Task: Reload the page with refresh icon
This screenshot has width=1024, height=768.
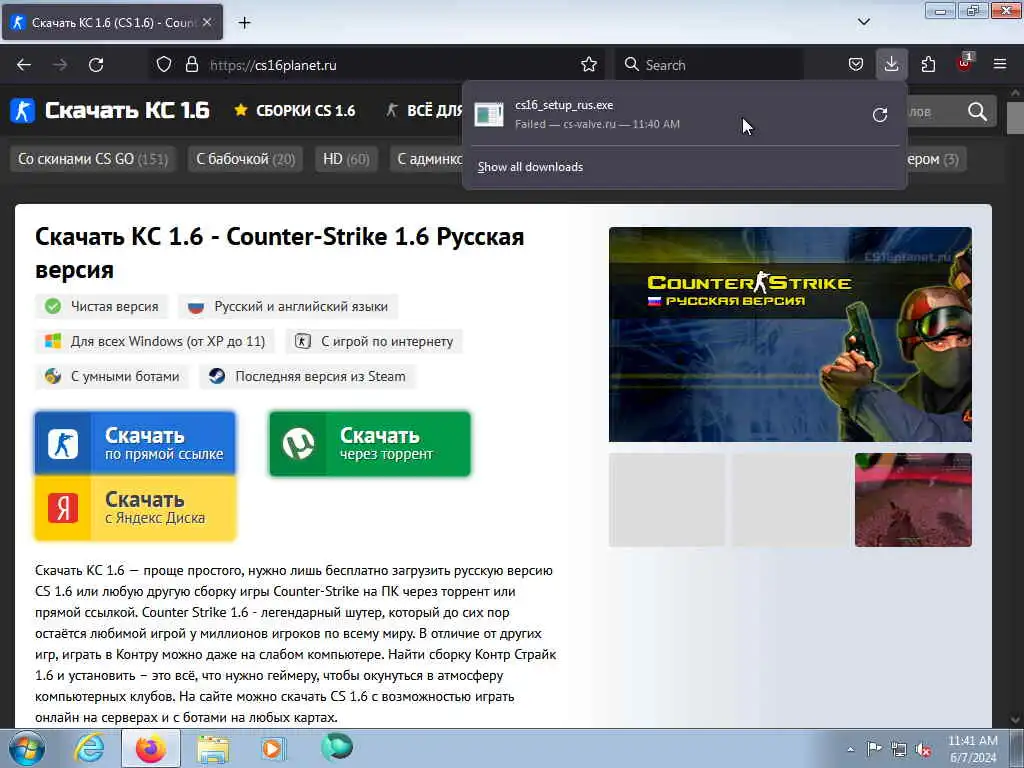Action: pyautogui.click(x=96, y=65)
